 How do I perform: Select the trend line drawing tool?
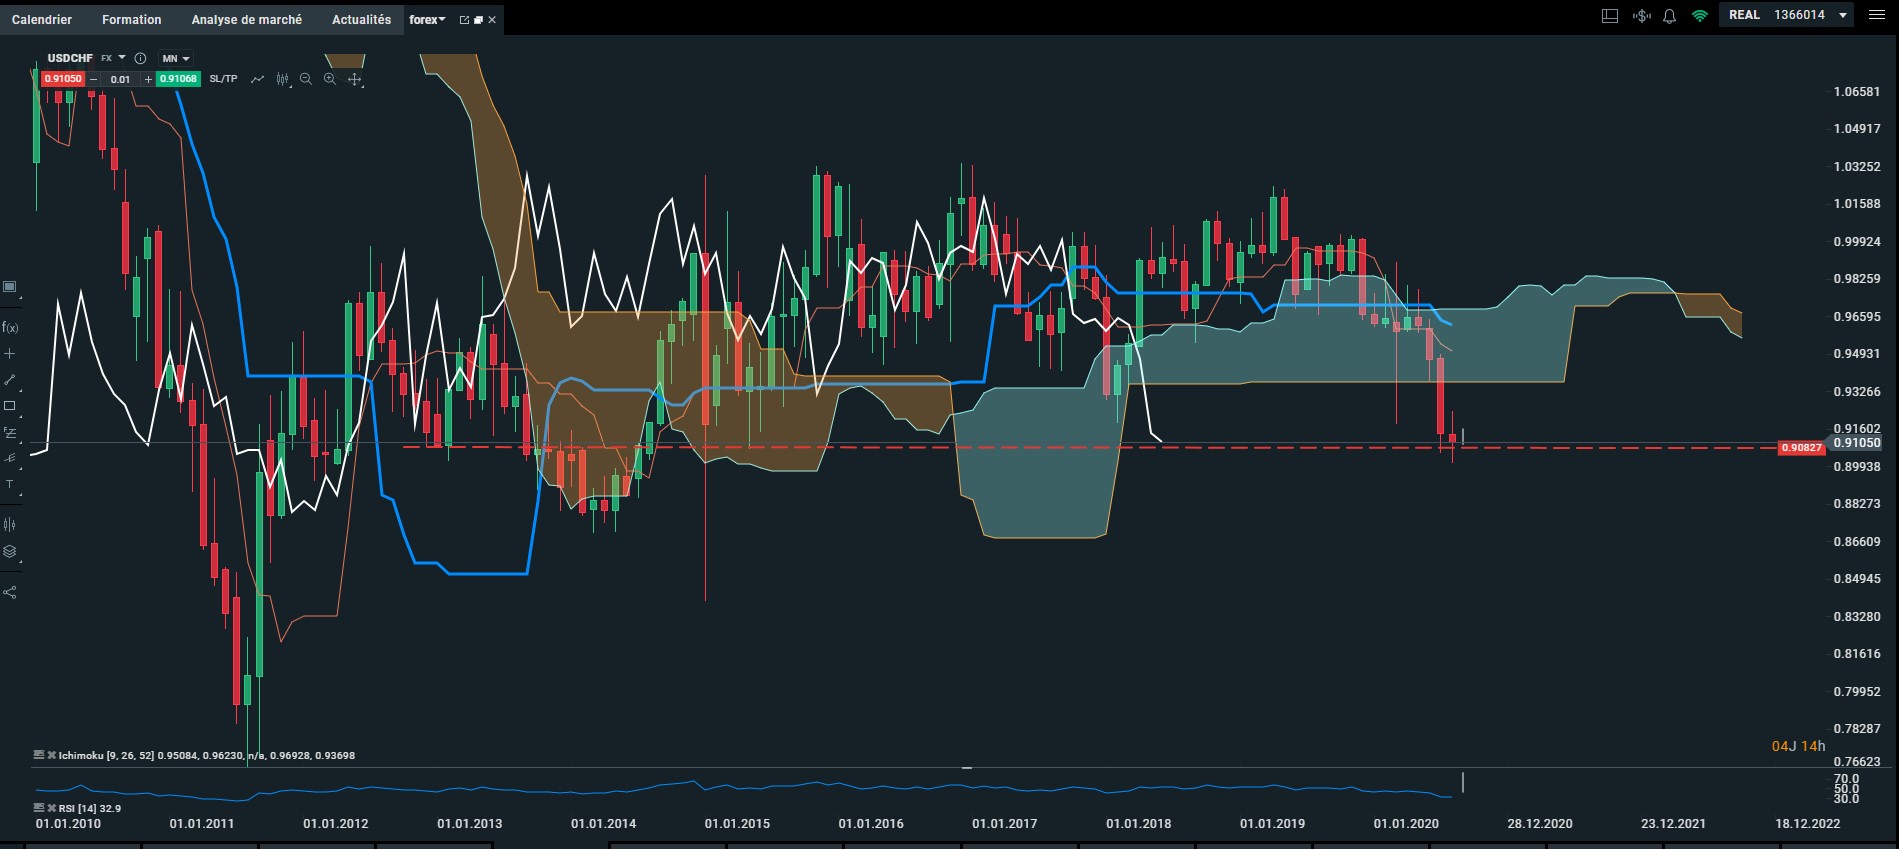tap(10, 380)
